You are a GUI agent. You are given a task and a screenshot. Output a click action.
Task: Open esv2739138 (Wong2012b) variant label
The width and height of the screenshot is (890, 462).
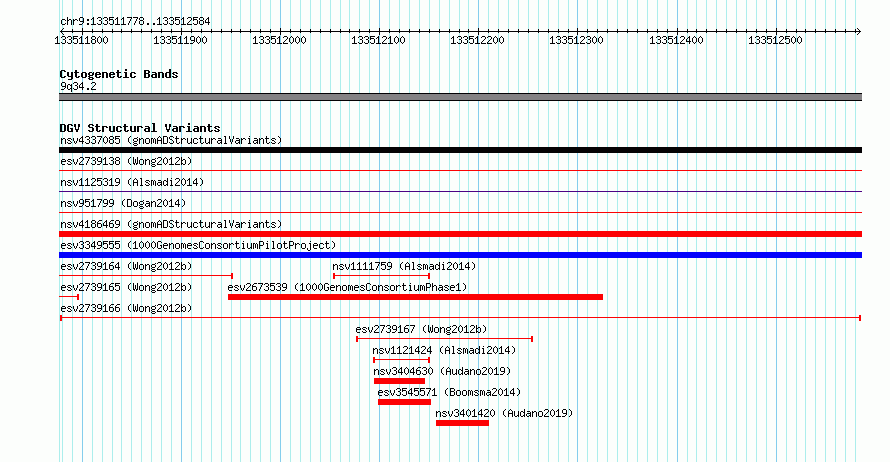click(126, 161)
